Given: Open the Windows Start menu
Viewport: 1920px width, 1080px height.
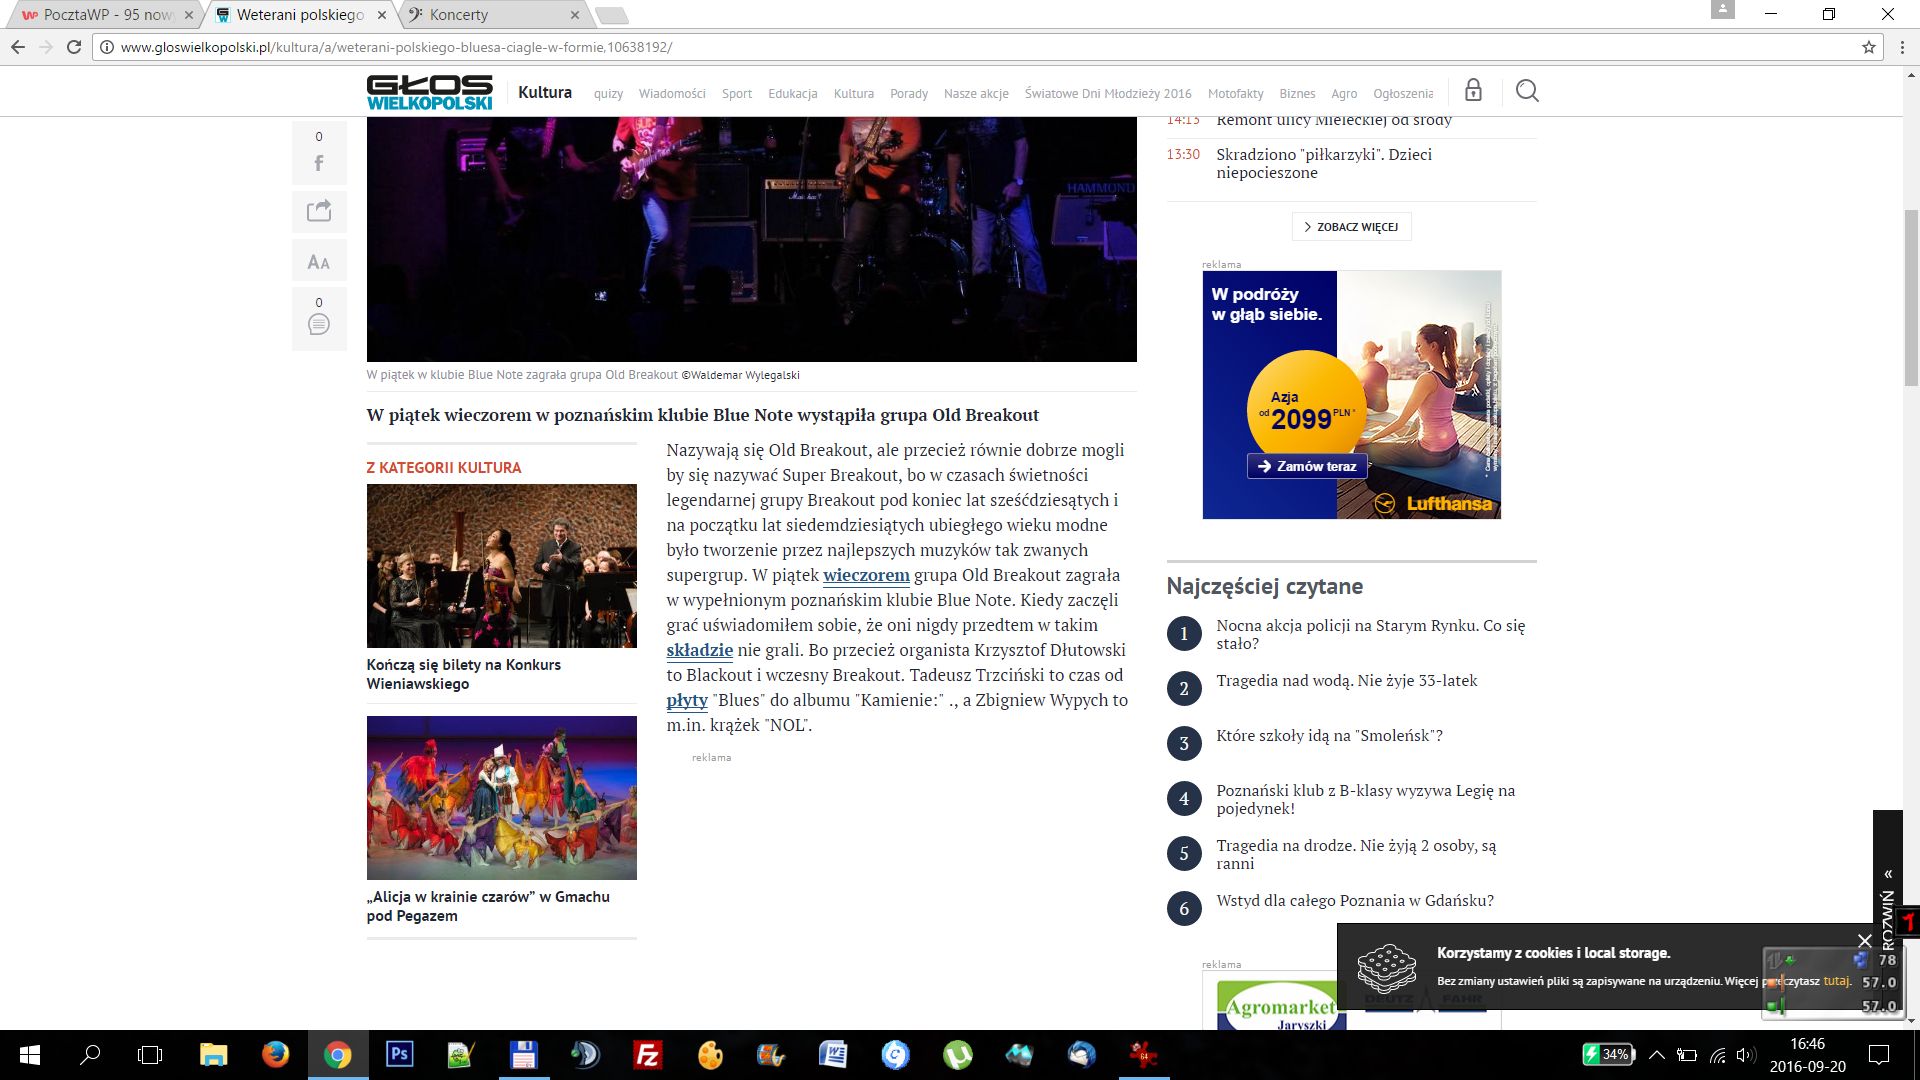Looking at the screenshot, I should [29, 1055].
